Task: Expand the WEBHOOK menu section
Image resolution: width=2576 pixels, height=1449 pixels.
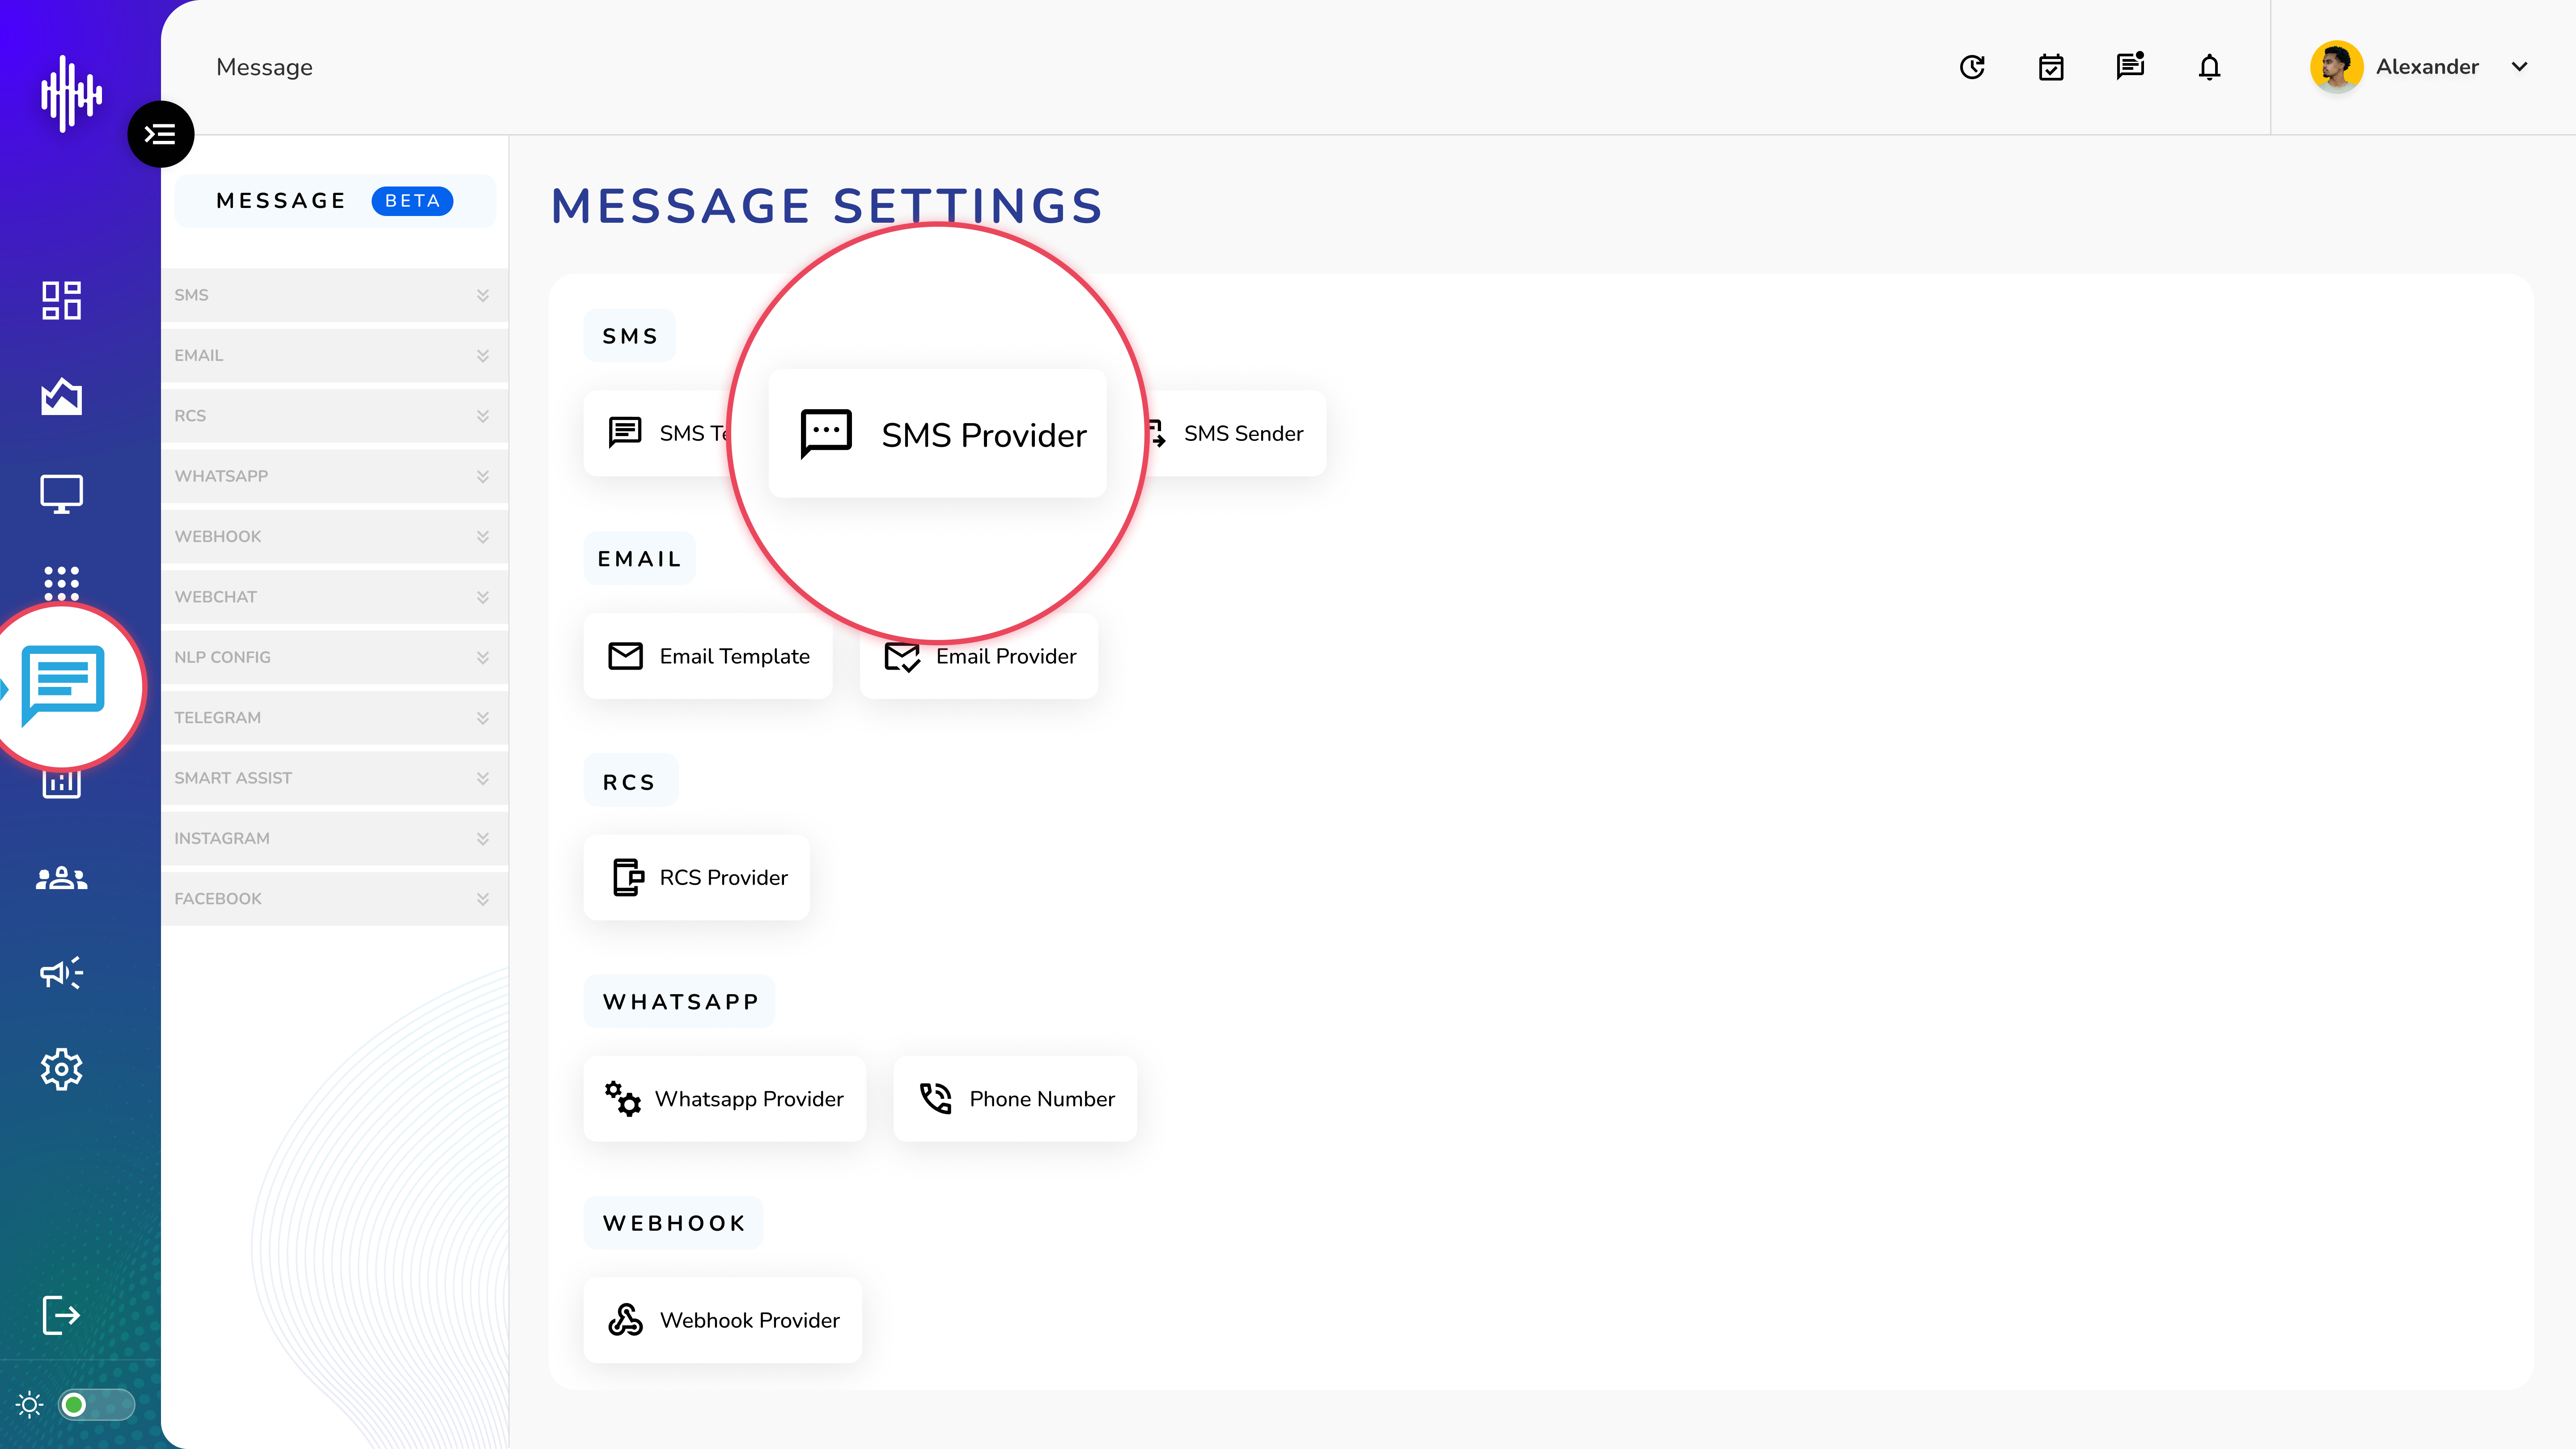Action: (334, 536)
